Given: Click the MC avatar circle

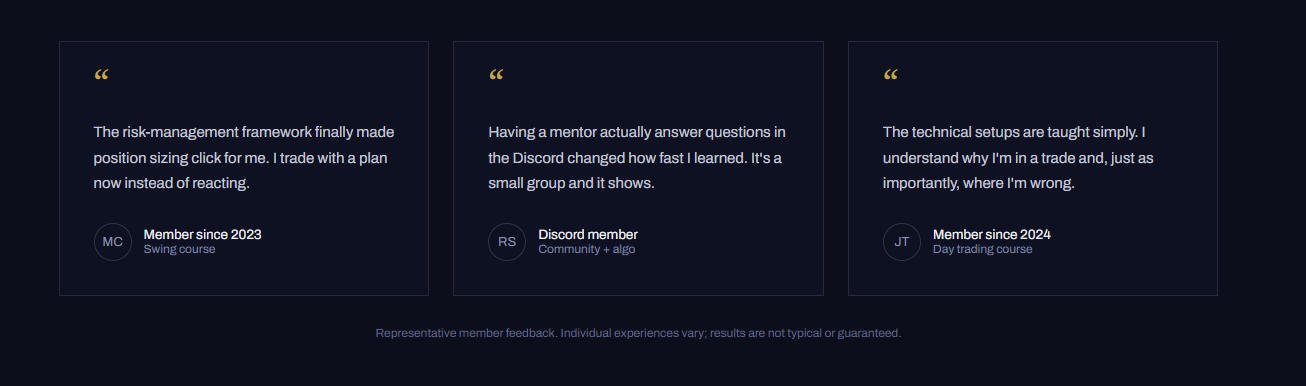Looking at the screenshot, I should click(x=113, y=242).
